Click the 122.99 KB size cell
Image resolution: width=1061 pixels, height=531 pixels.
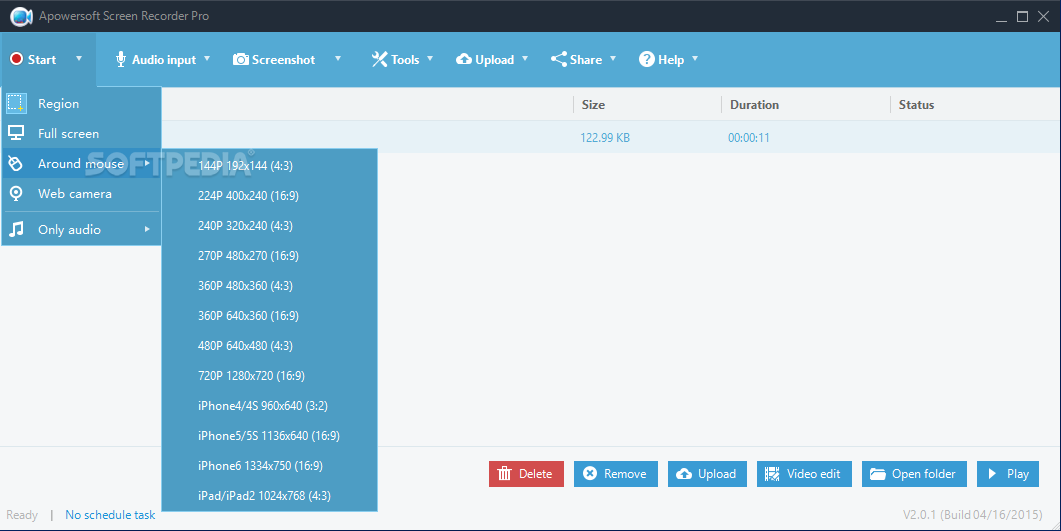click(605, 138)
